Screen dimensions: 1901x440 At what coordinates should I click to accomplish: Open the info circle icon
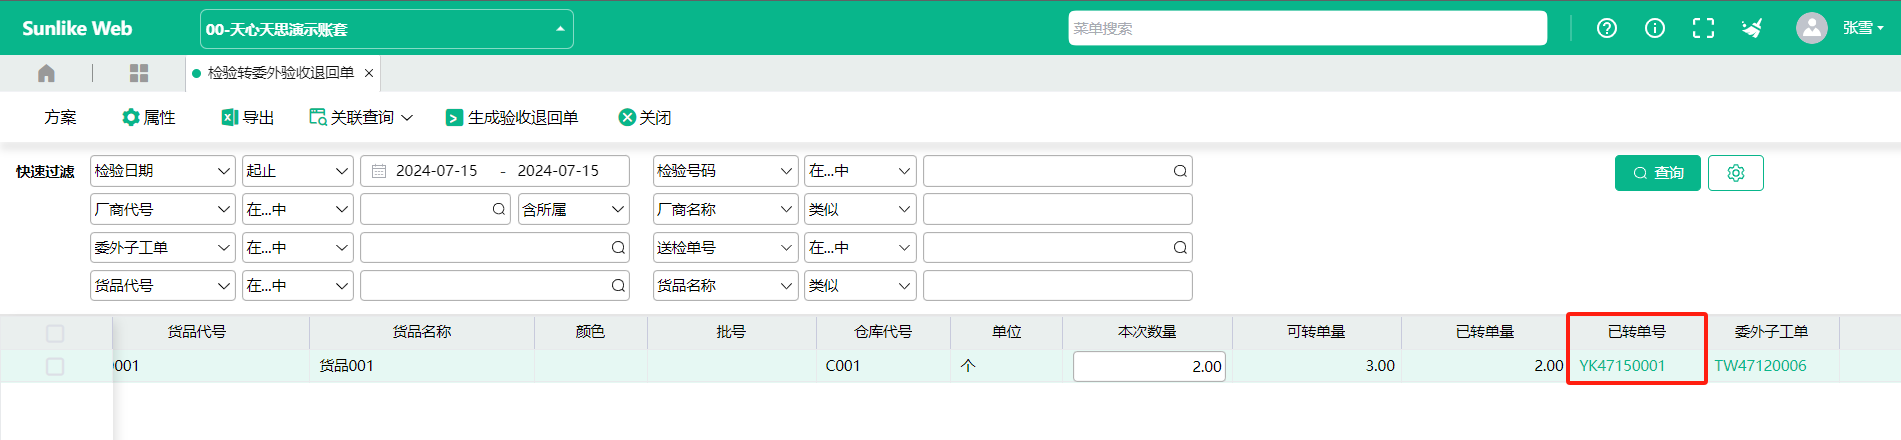coord(1655,28)
